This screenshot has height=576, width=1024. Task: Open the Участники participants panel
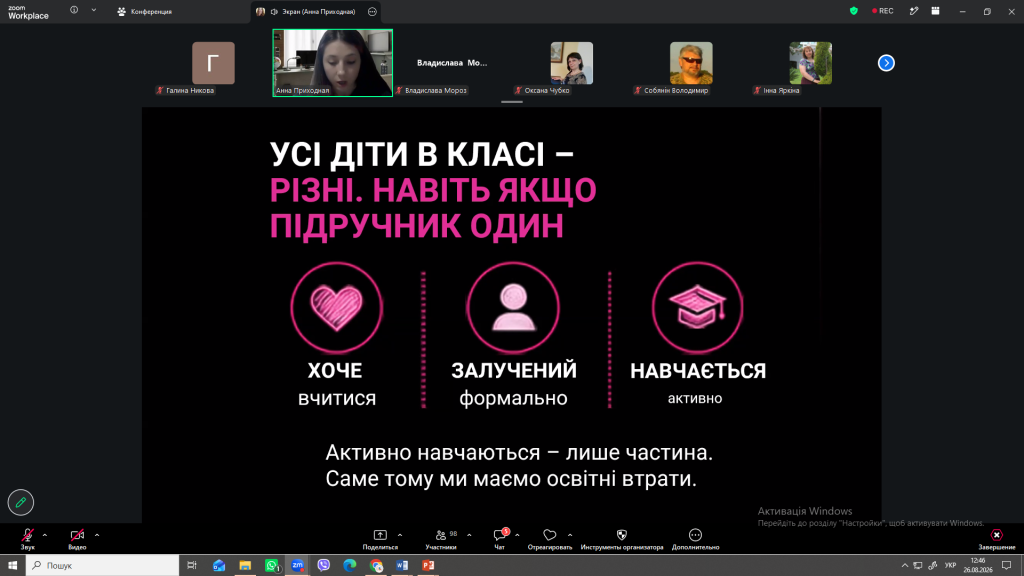(441, 538)
